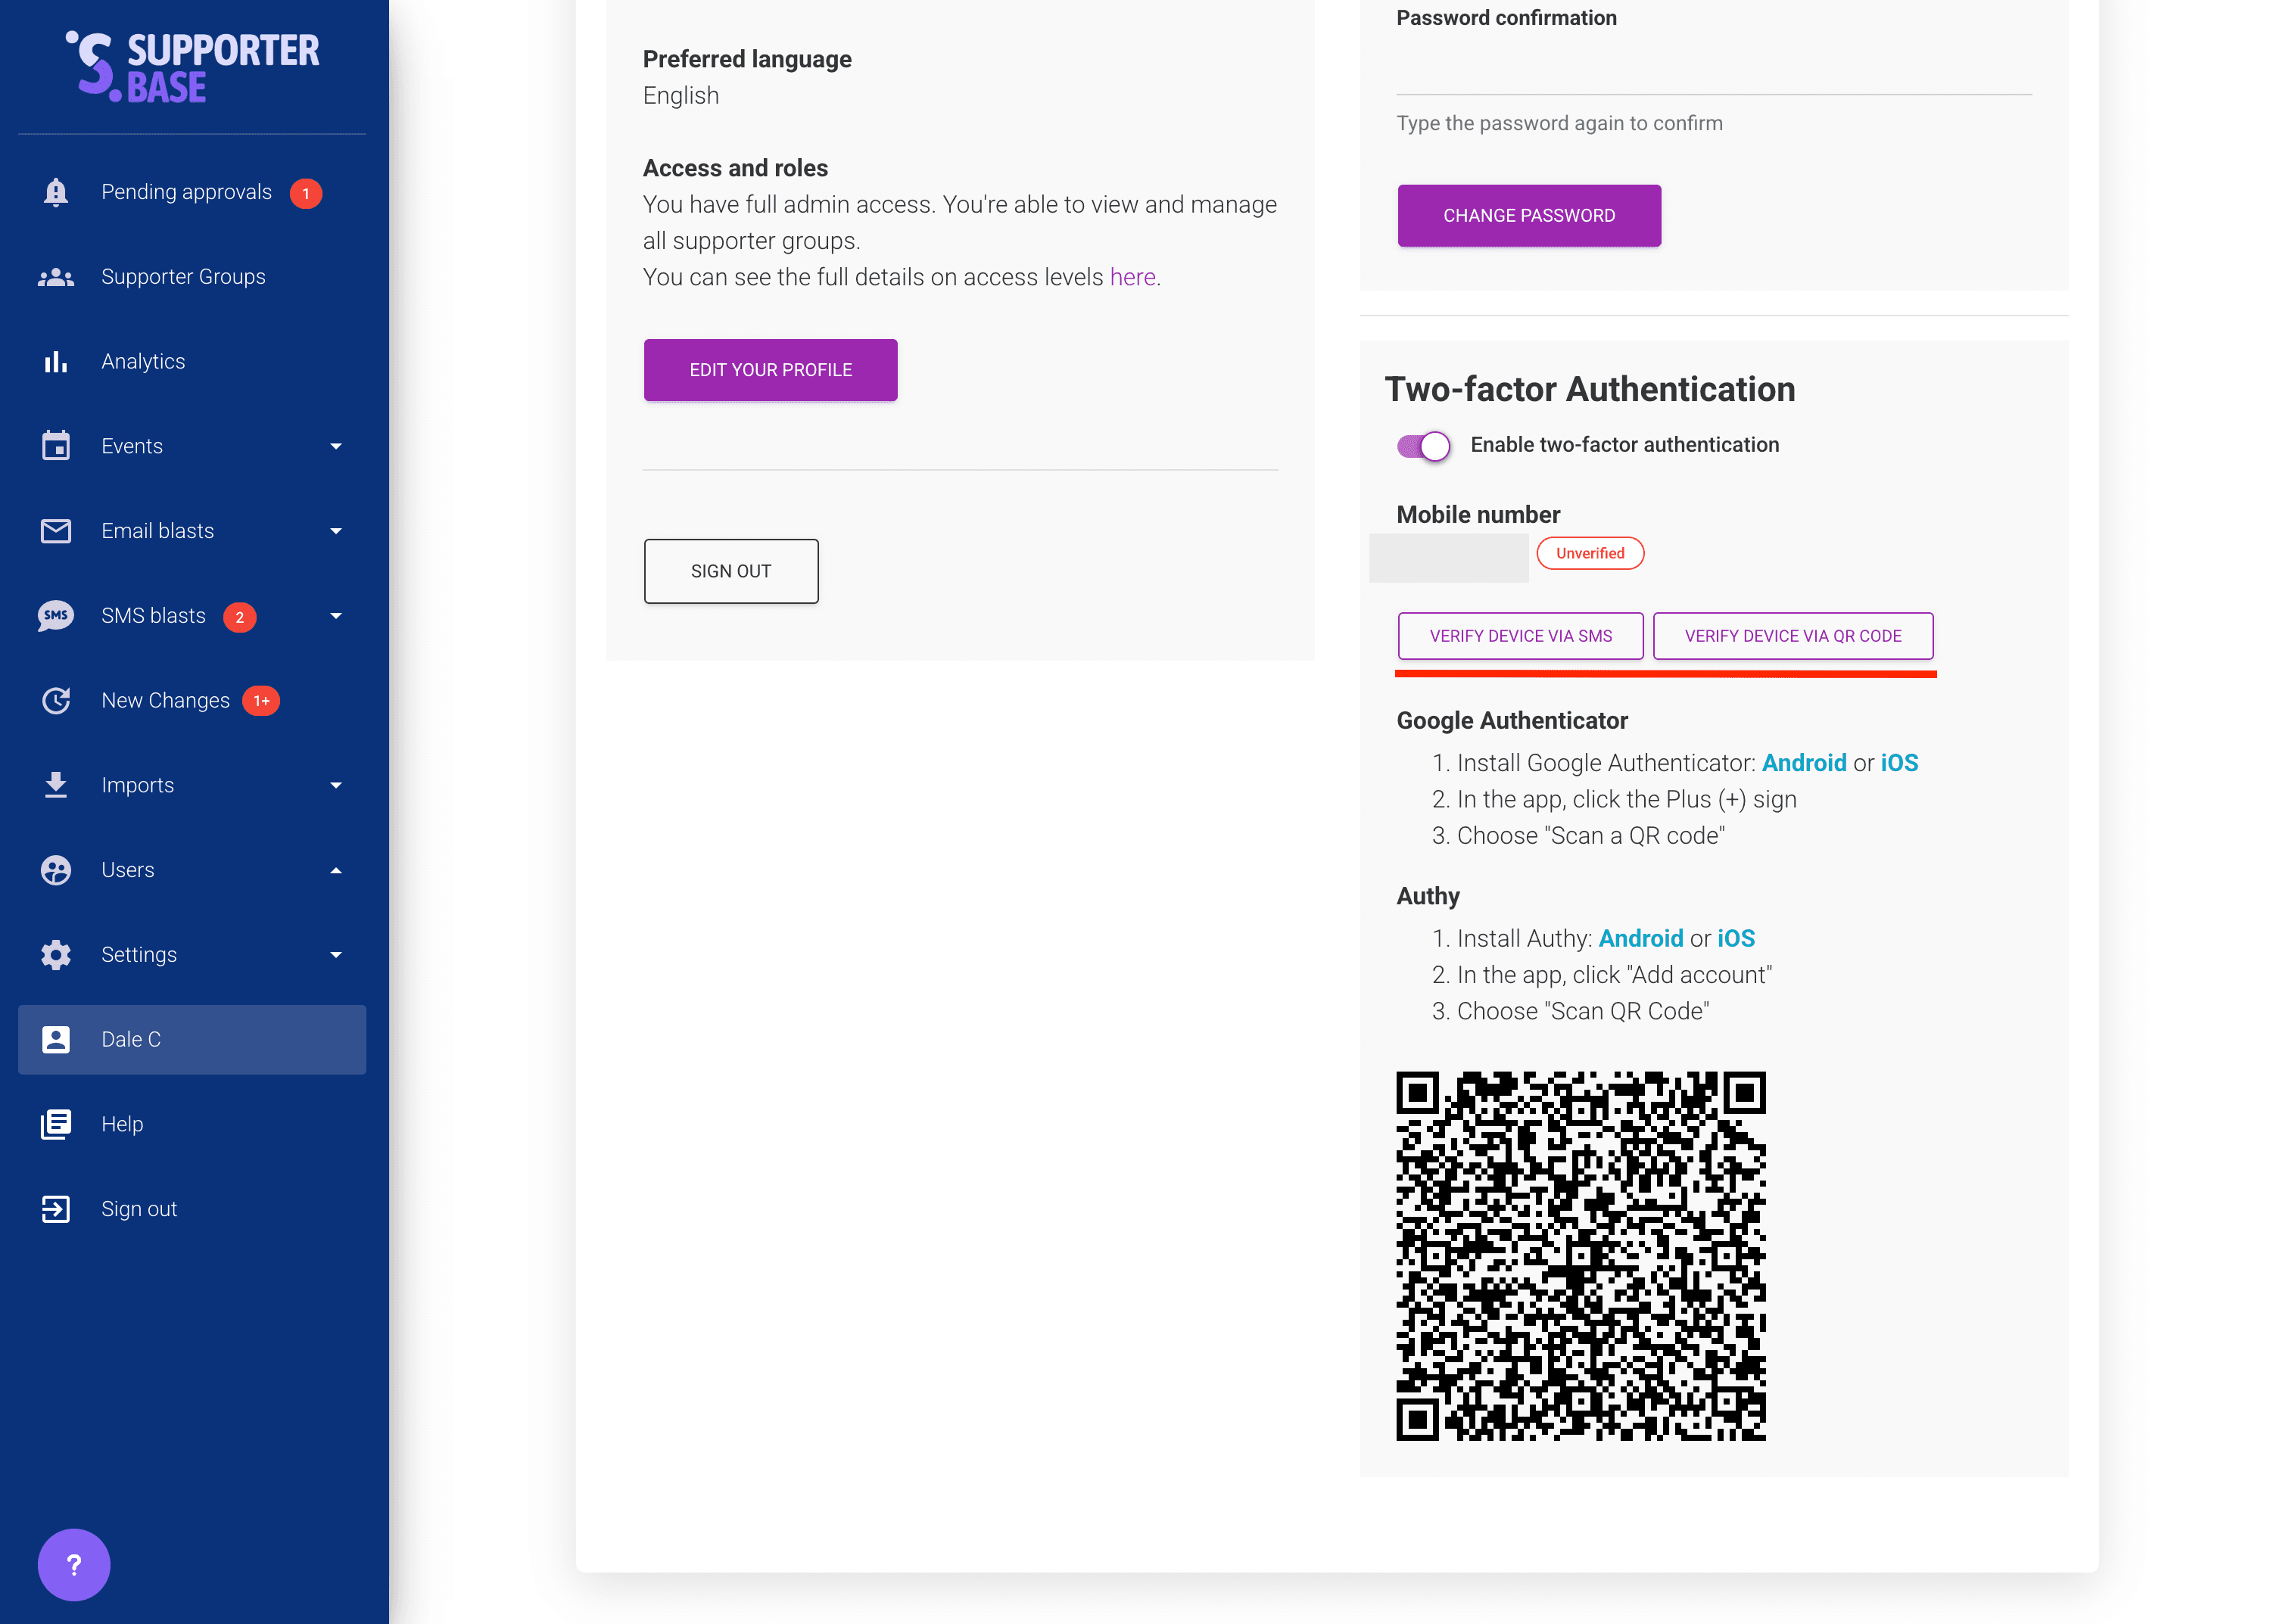
Task: Click the SMS blasts speech bubble icon
Action: (x=56, y=616)
